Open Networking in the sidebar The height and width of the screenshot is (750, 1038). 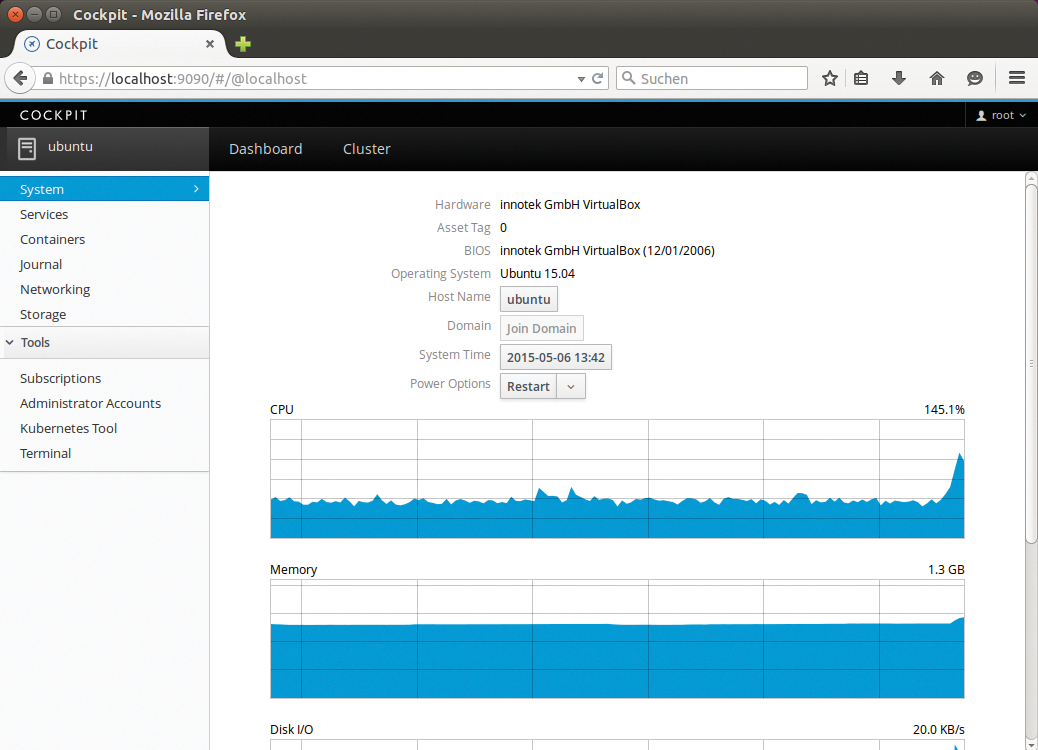(x=105, y=289)
